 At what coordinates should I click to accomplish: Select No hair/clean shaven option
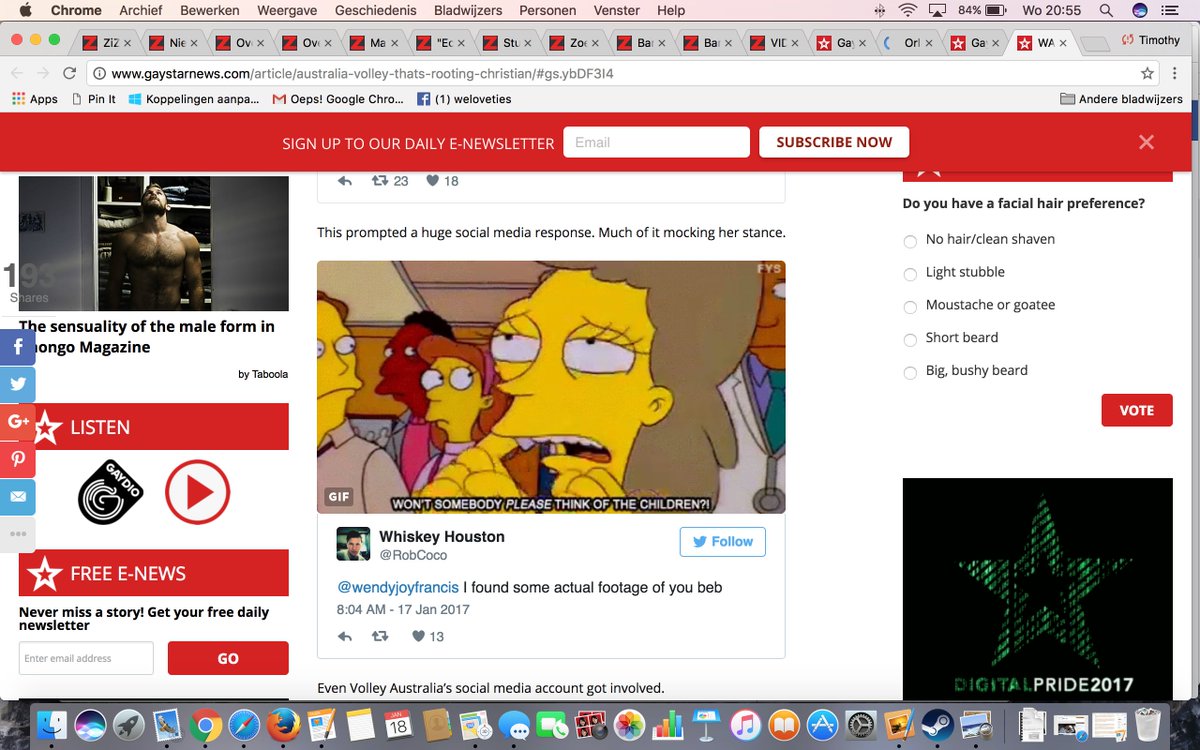[910, 241]
